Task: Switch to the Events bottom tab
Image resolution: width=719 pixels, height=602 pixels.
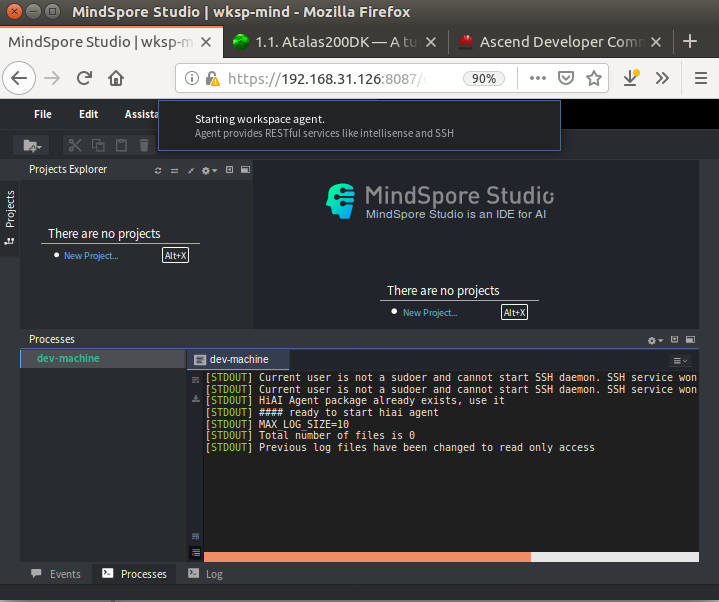Action: click(x=55, y=574)
